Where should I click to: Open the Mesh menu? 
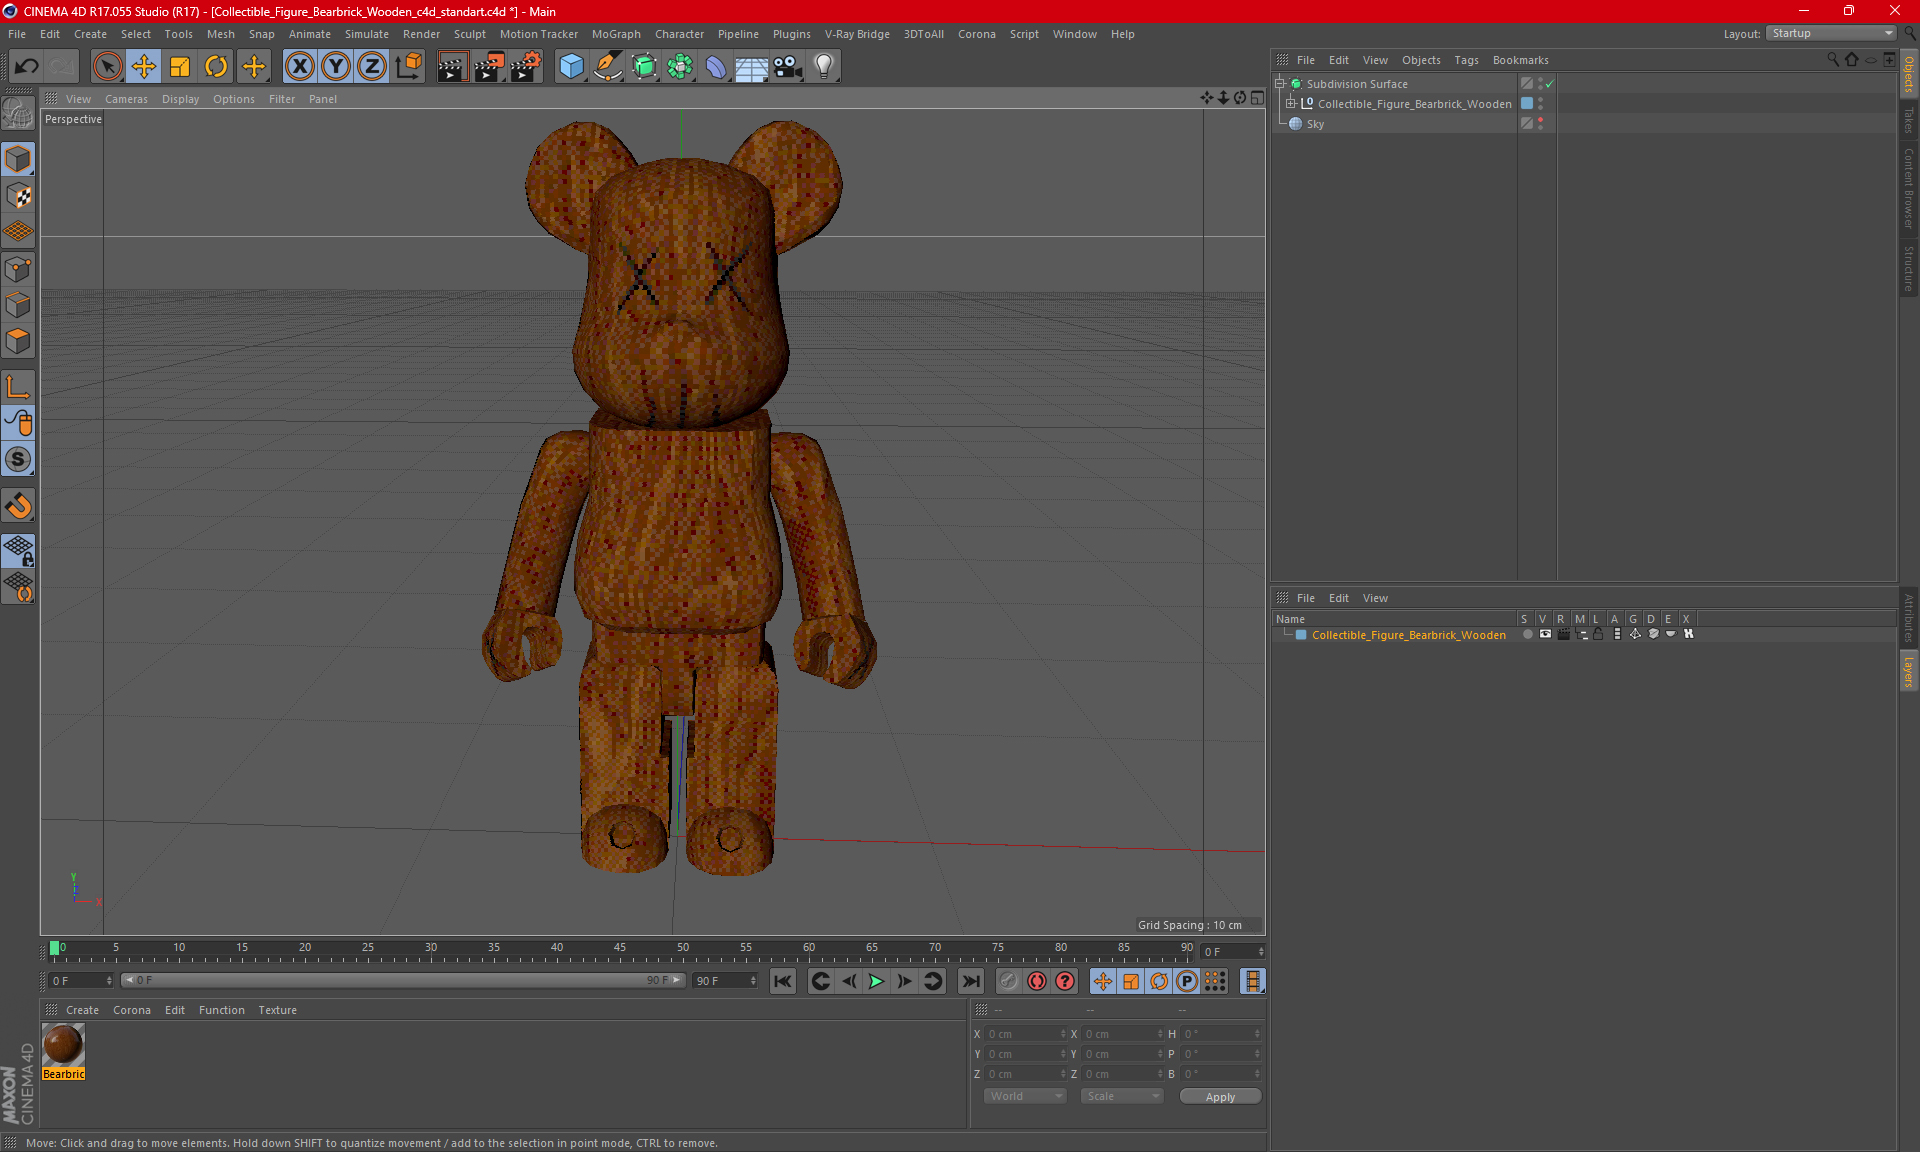[x=220, y=34]
